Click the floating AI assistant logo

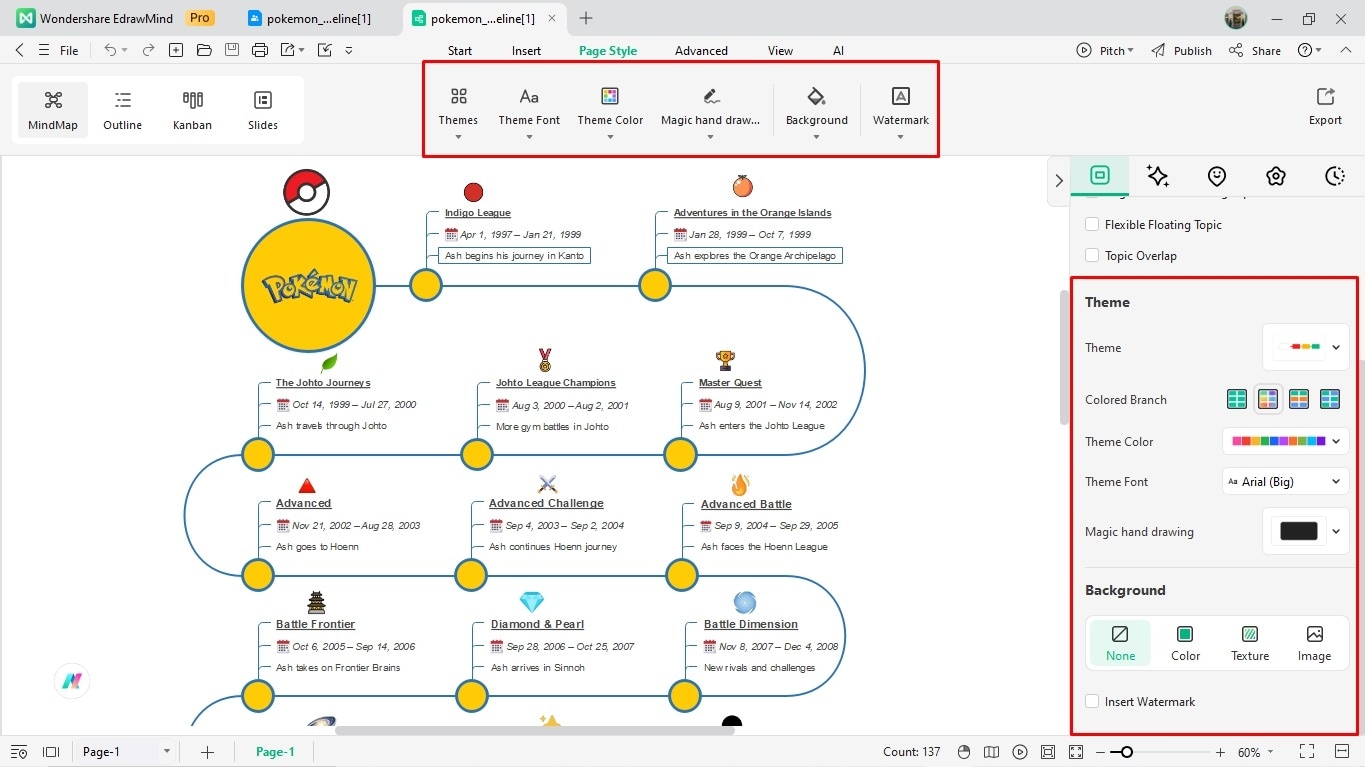[x=72, y=681]
